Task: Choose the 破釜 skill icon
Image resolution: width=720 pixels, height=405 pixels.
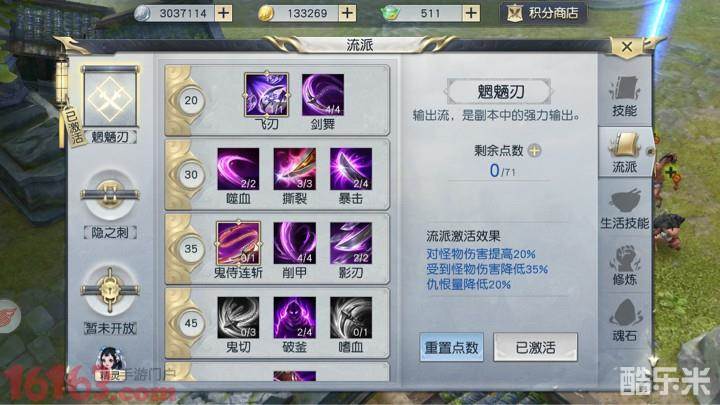Action: pyautogui.click(x=294, y=317)
